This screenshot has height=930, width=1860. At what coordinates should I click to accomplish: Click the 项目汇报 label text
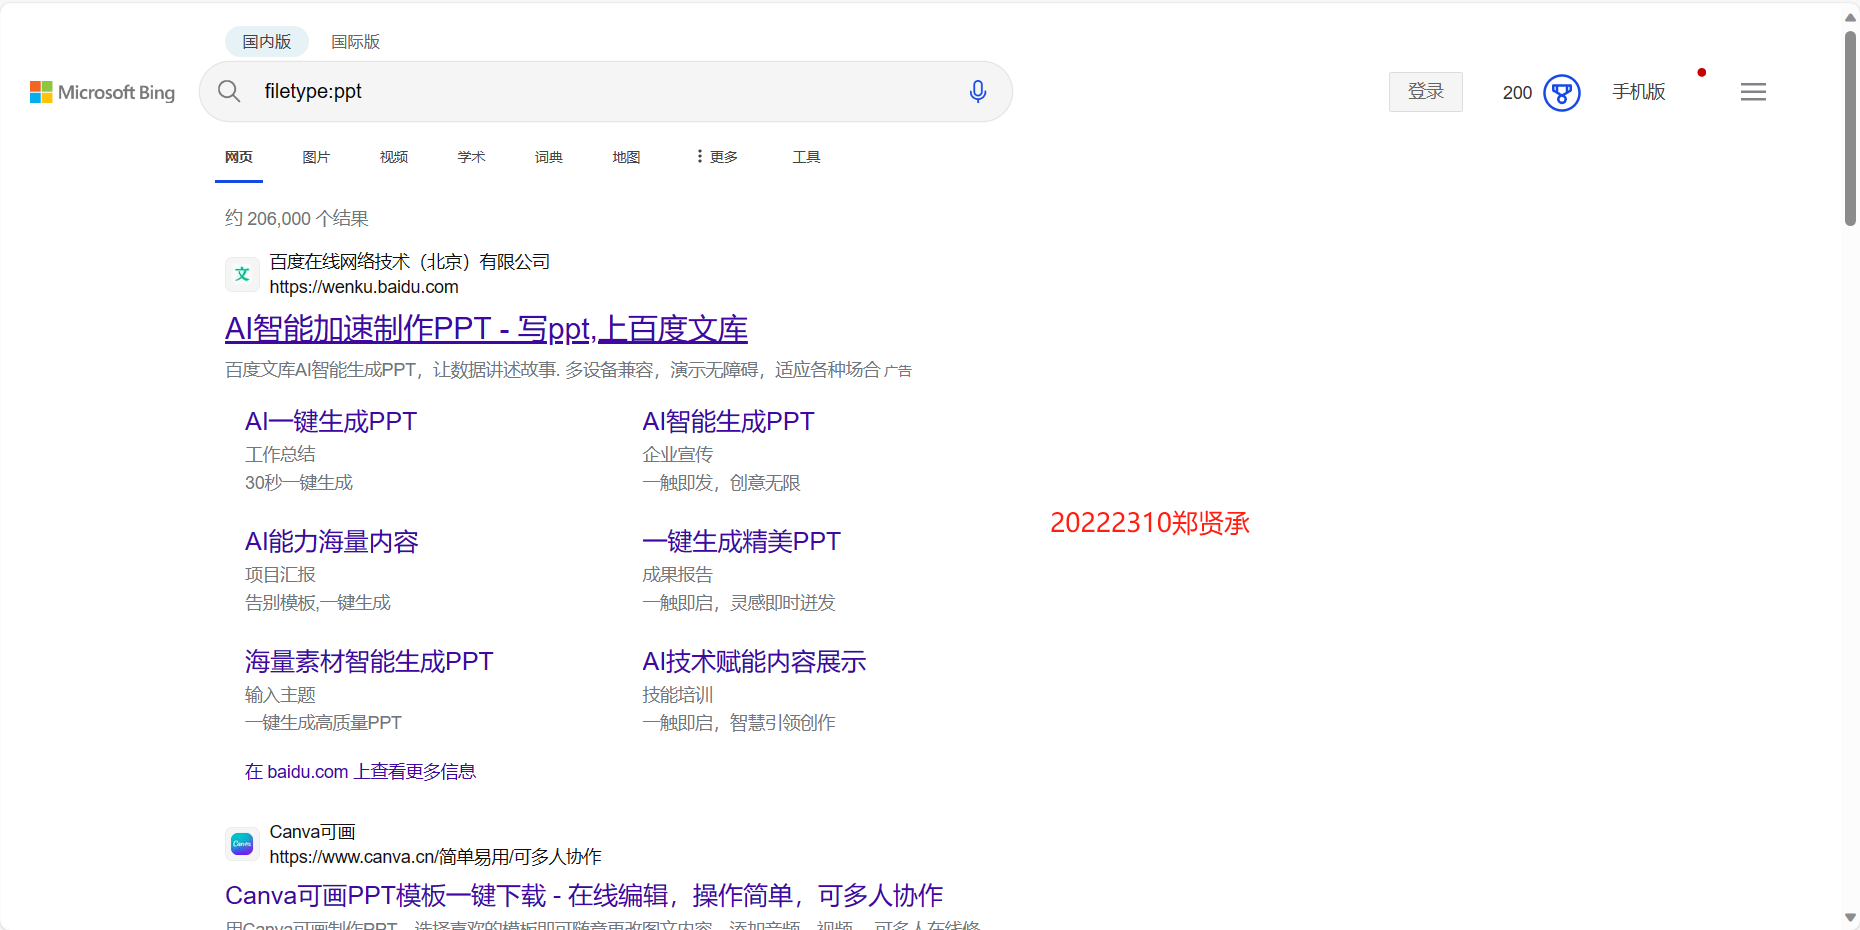(280, 575)
